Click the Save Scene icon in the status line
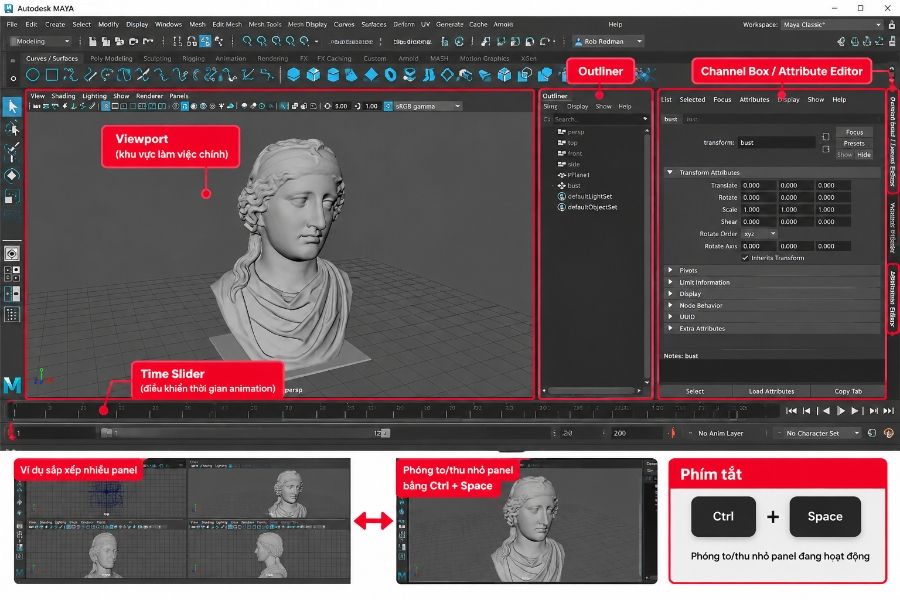The image size is (900, 600). coord(119,41)
